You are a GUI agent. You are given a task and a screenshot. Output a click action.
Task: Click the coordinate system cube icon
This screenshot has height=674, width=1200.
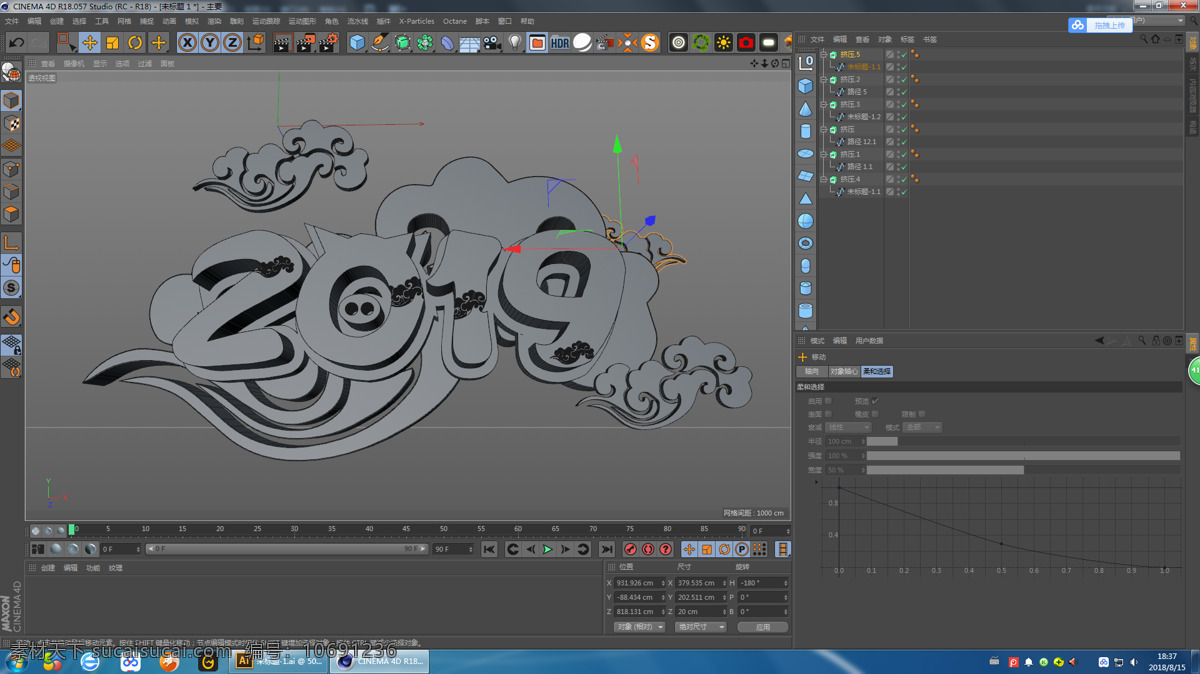(x=256, y=42)
